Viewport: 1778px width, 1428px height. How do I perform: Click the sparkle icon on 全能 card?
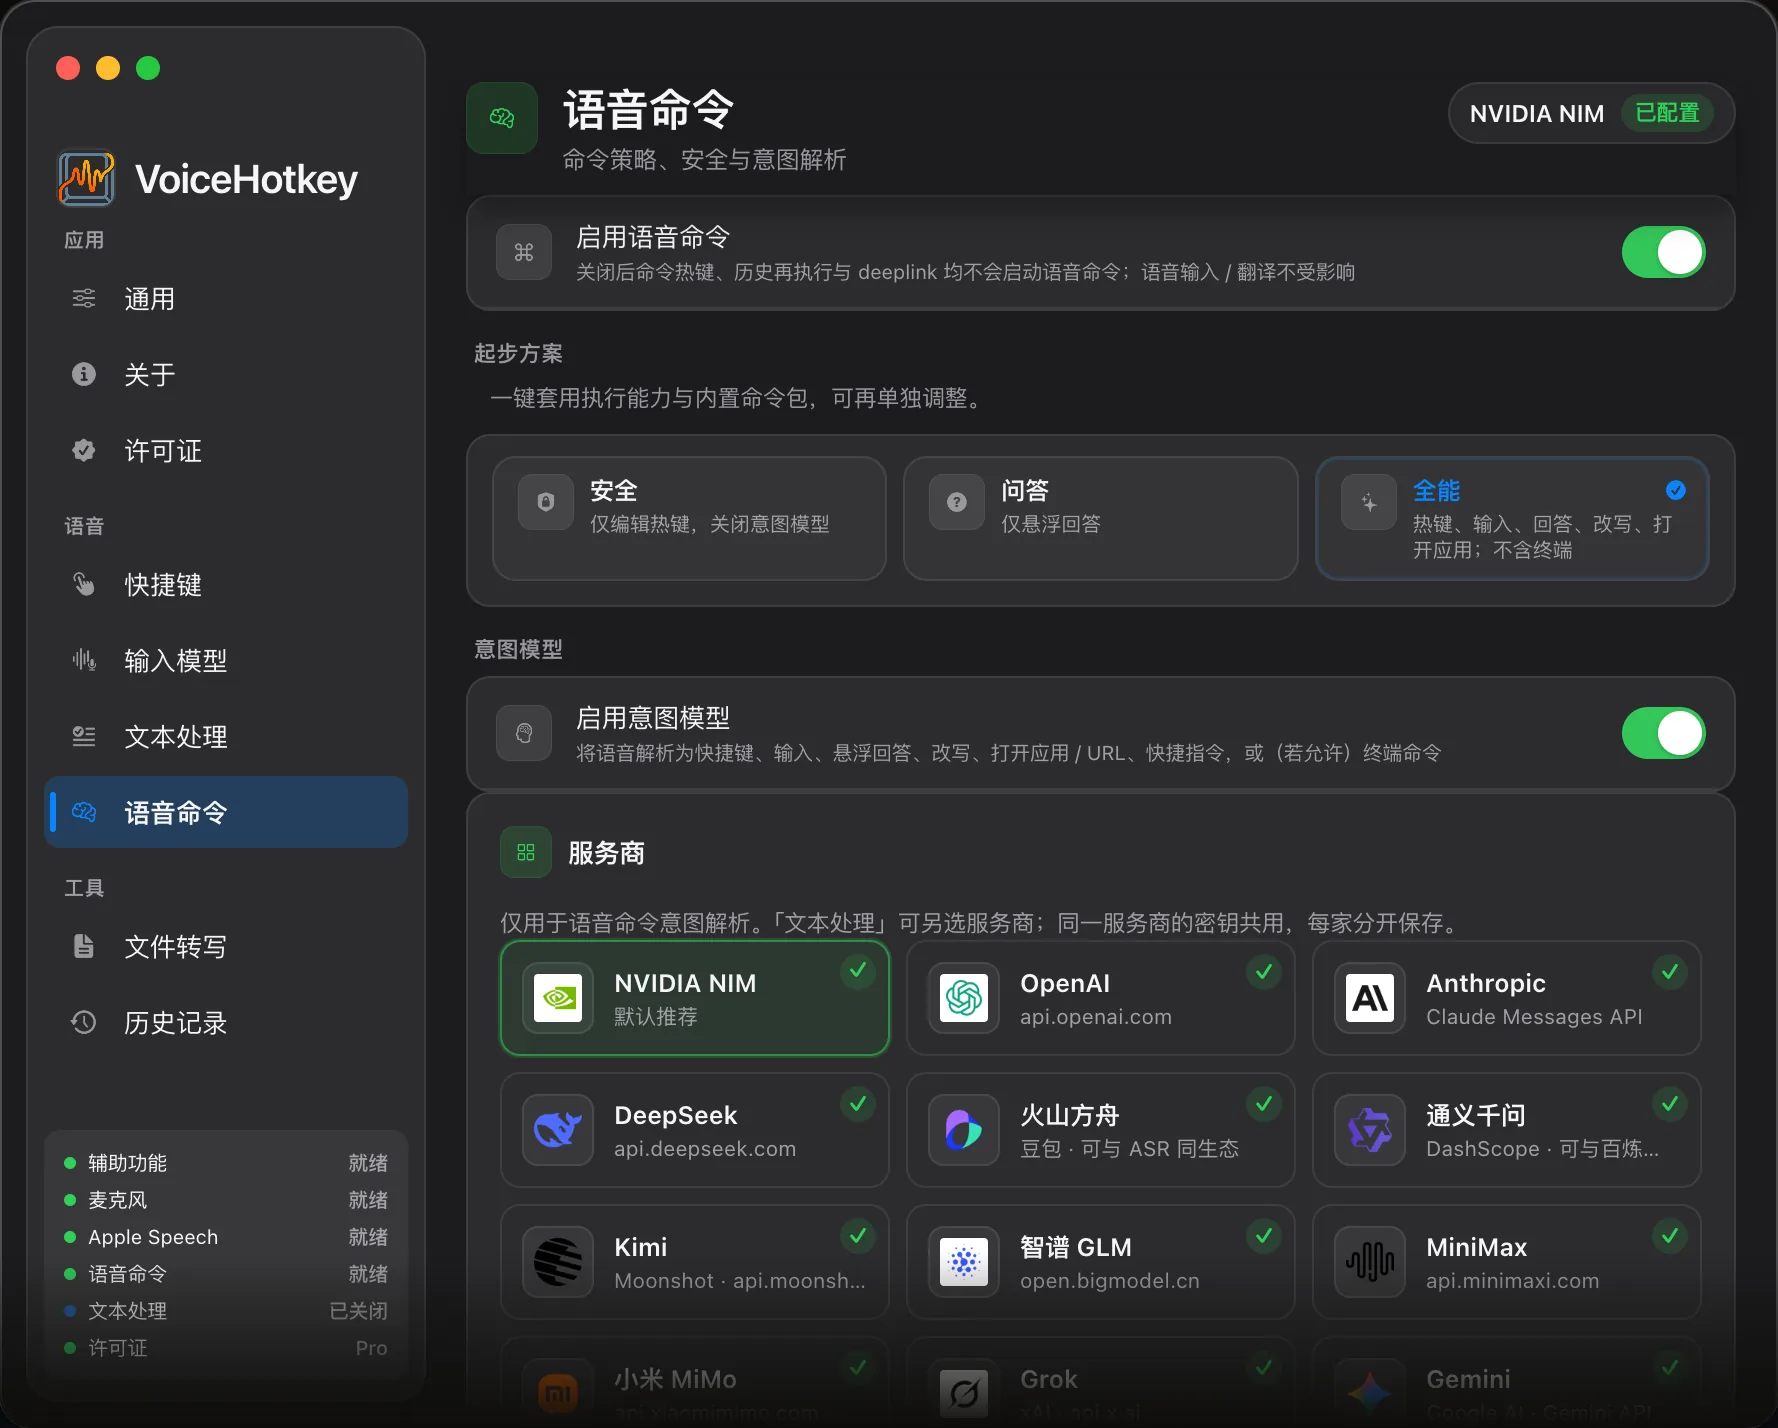click(1369, 502)
